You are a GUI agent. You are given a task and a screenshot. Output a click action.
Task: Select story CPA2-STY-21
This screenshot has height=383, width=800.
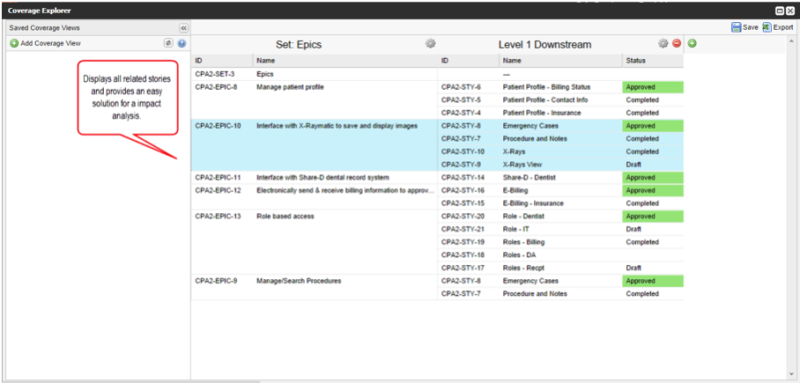(463, 229)
